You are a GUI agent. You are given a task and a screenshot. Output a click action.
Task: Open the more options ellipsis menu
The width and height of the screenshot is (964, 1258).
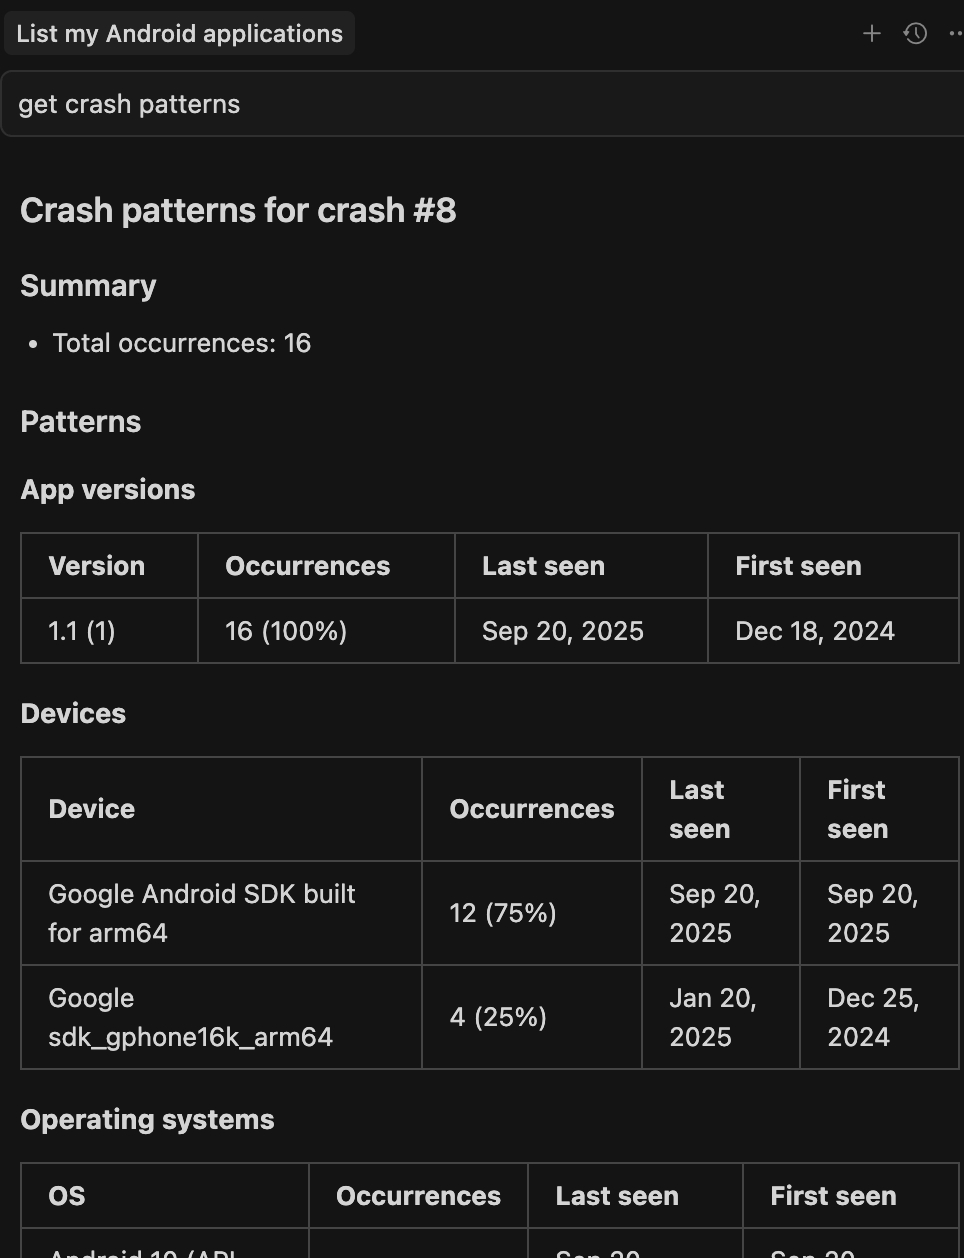955,33
